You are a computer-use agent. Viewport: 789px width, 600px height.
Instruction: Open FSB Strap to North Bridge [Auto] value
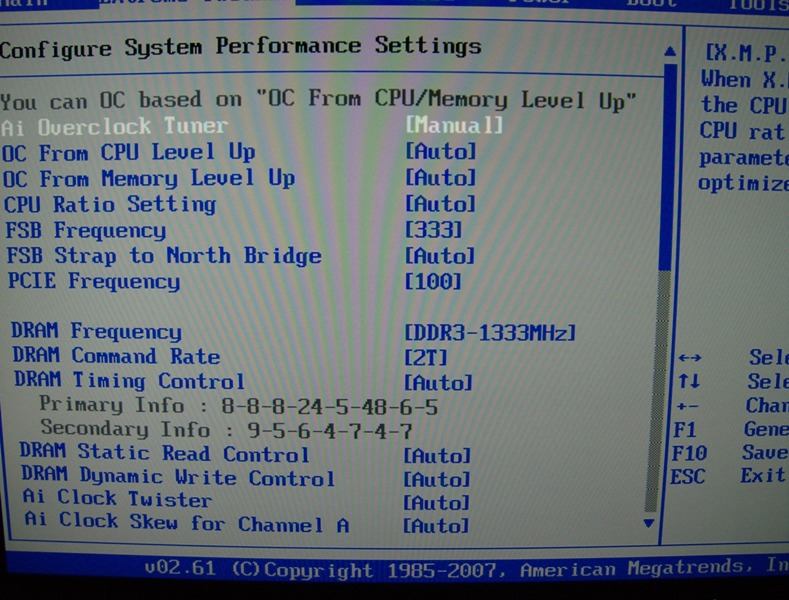pyautogui.click(x=440, y=255)
